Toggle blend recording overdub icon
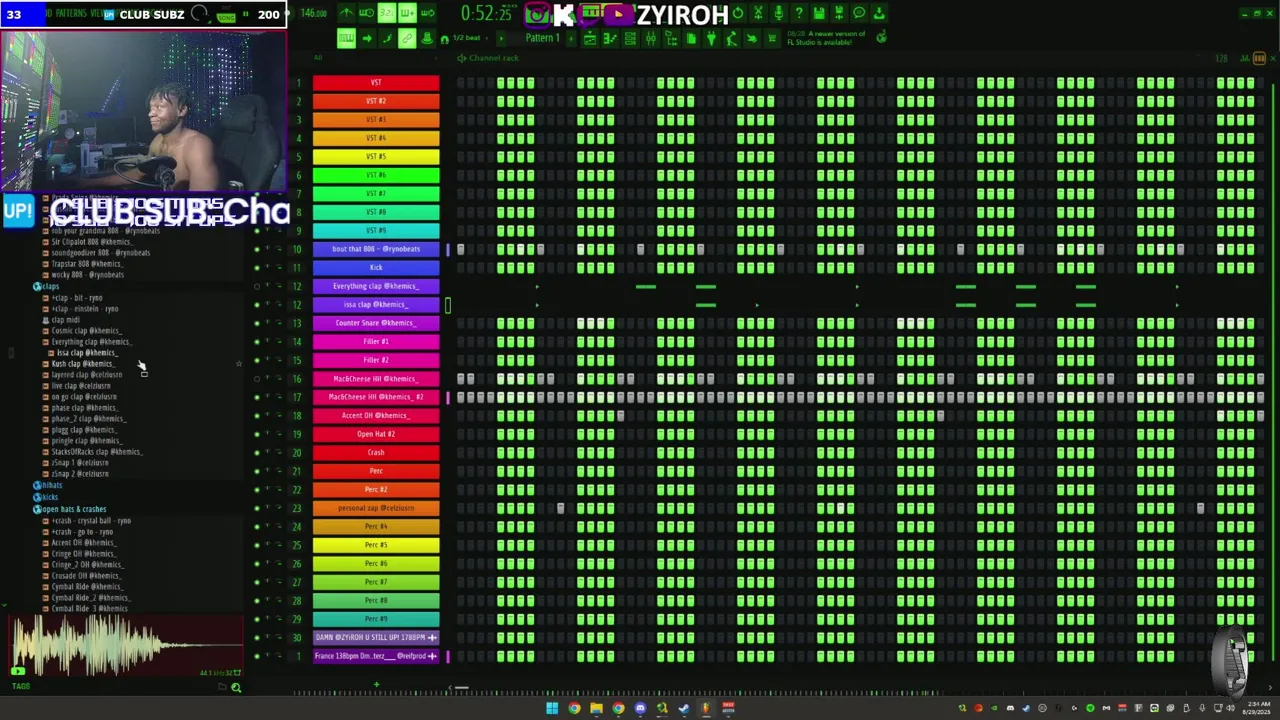 click(407, 13)
